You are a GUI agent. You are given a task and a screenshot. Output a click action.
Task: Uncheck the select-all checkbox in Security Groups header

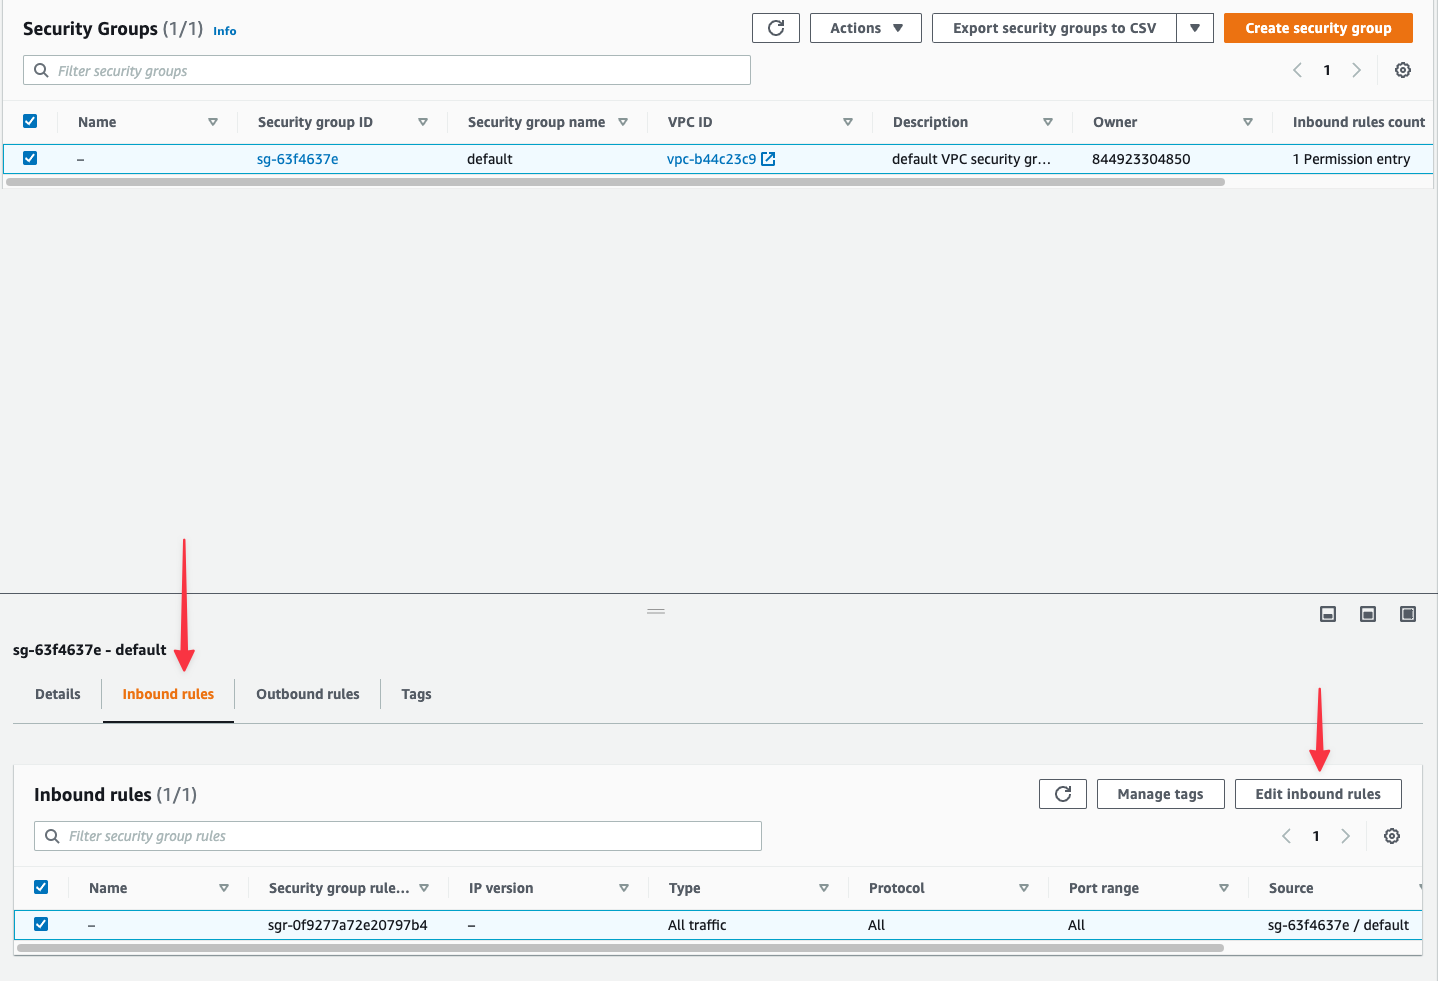[x=30, y=120]
